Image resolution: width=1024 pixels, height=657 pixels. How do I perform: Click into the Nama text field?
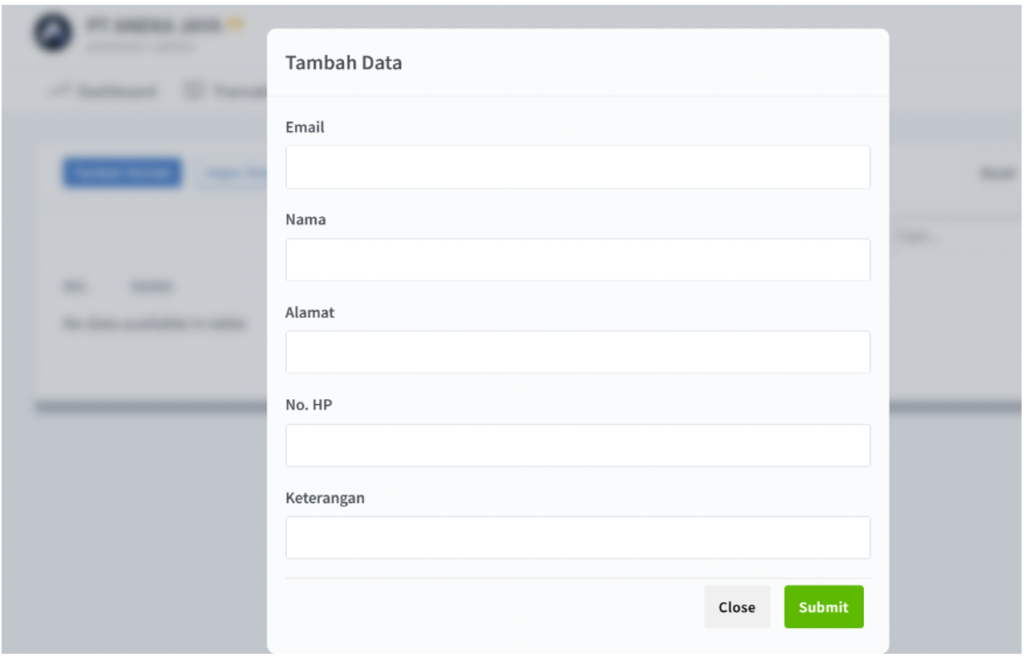click(x=577, y=260)
